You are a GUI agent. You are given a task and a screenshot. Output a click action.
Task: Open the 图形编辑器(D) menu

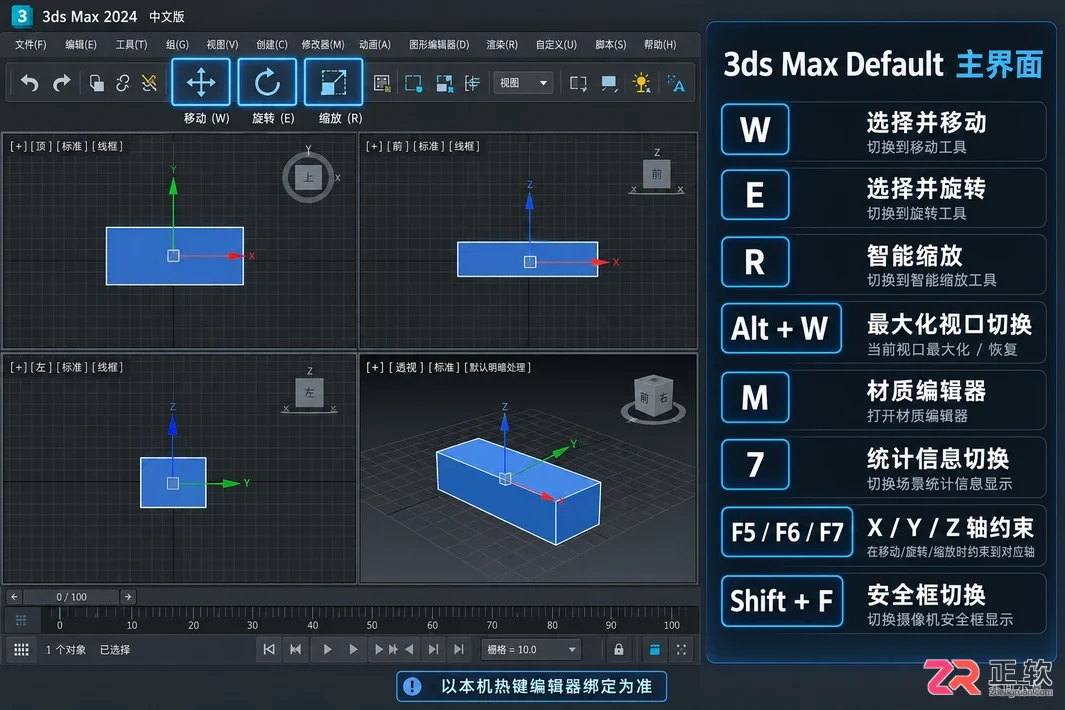(x=439, y=44)
